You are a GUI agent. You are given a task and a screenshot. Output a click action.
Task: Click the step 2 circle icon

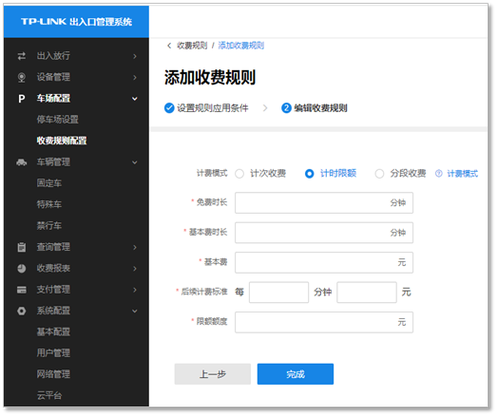pyautogui.click(x=286, y=108)
